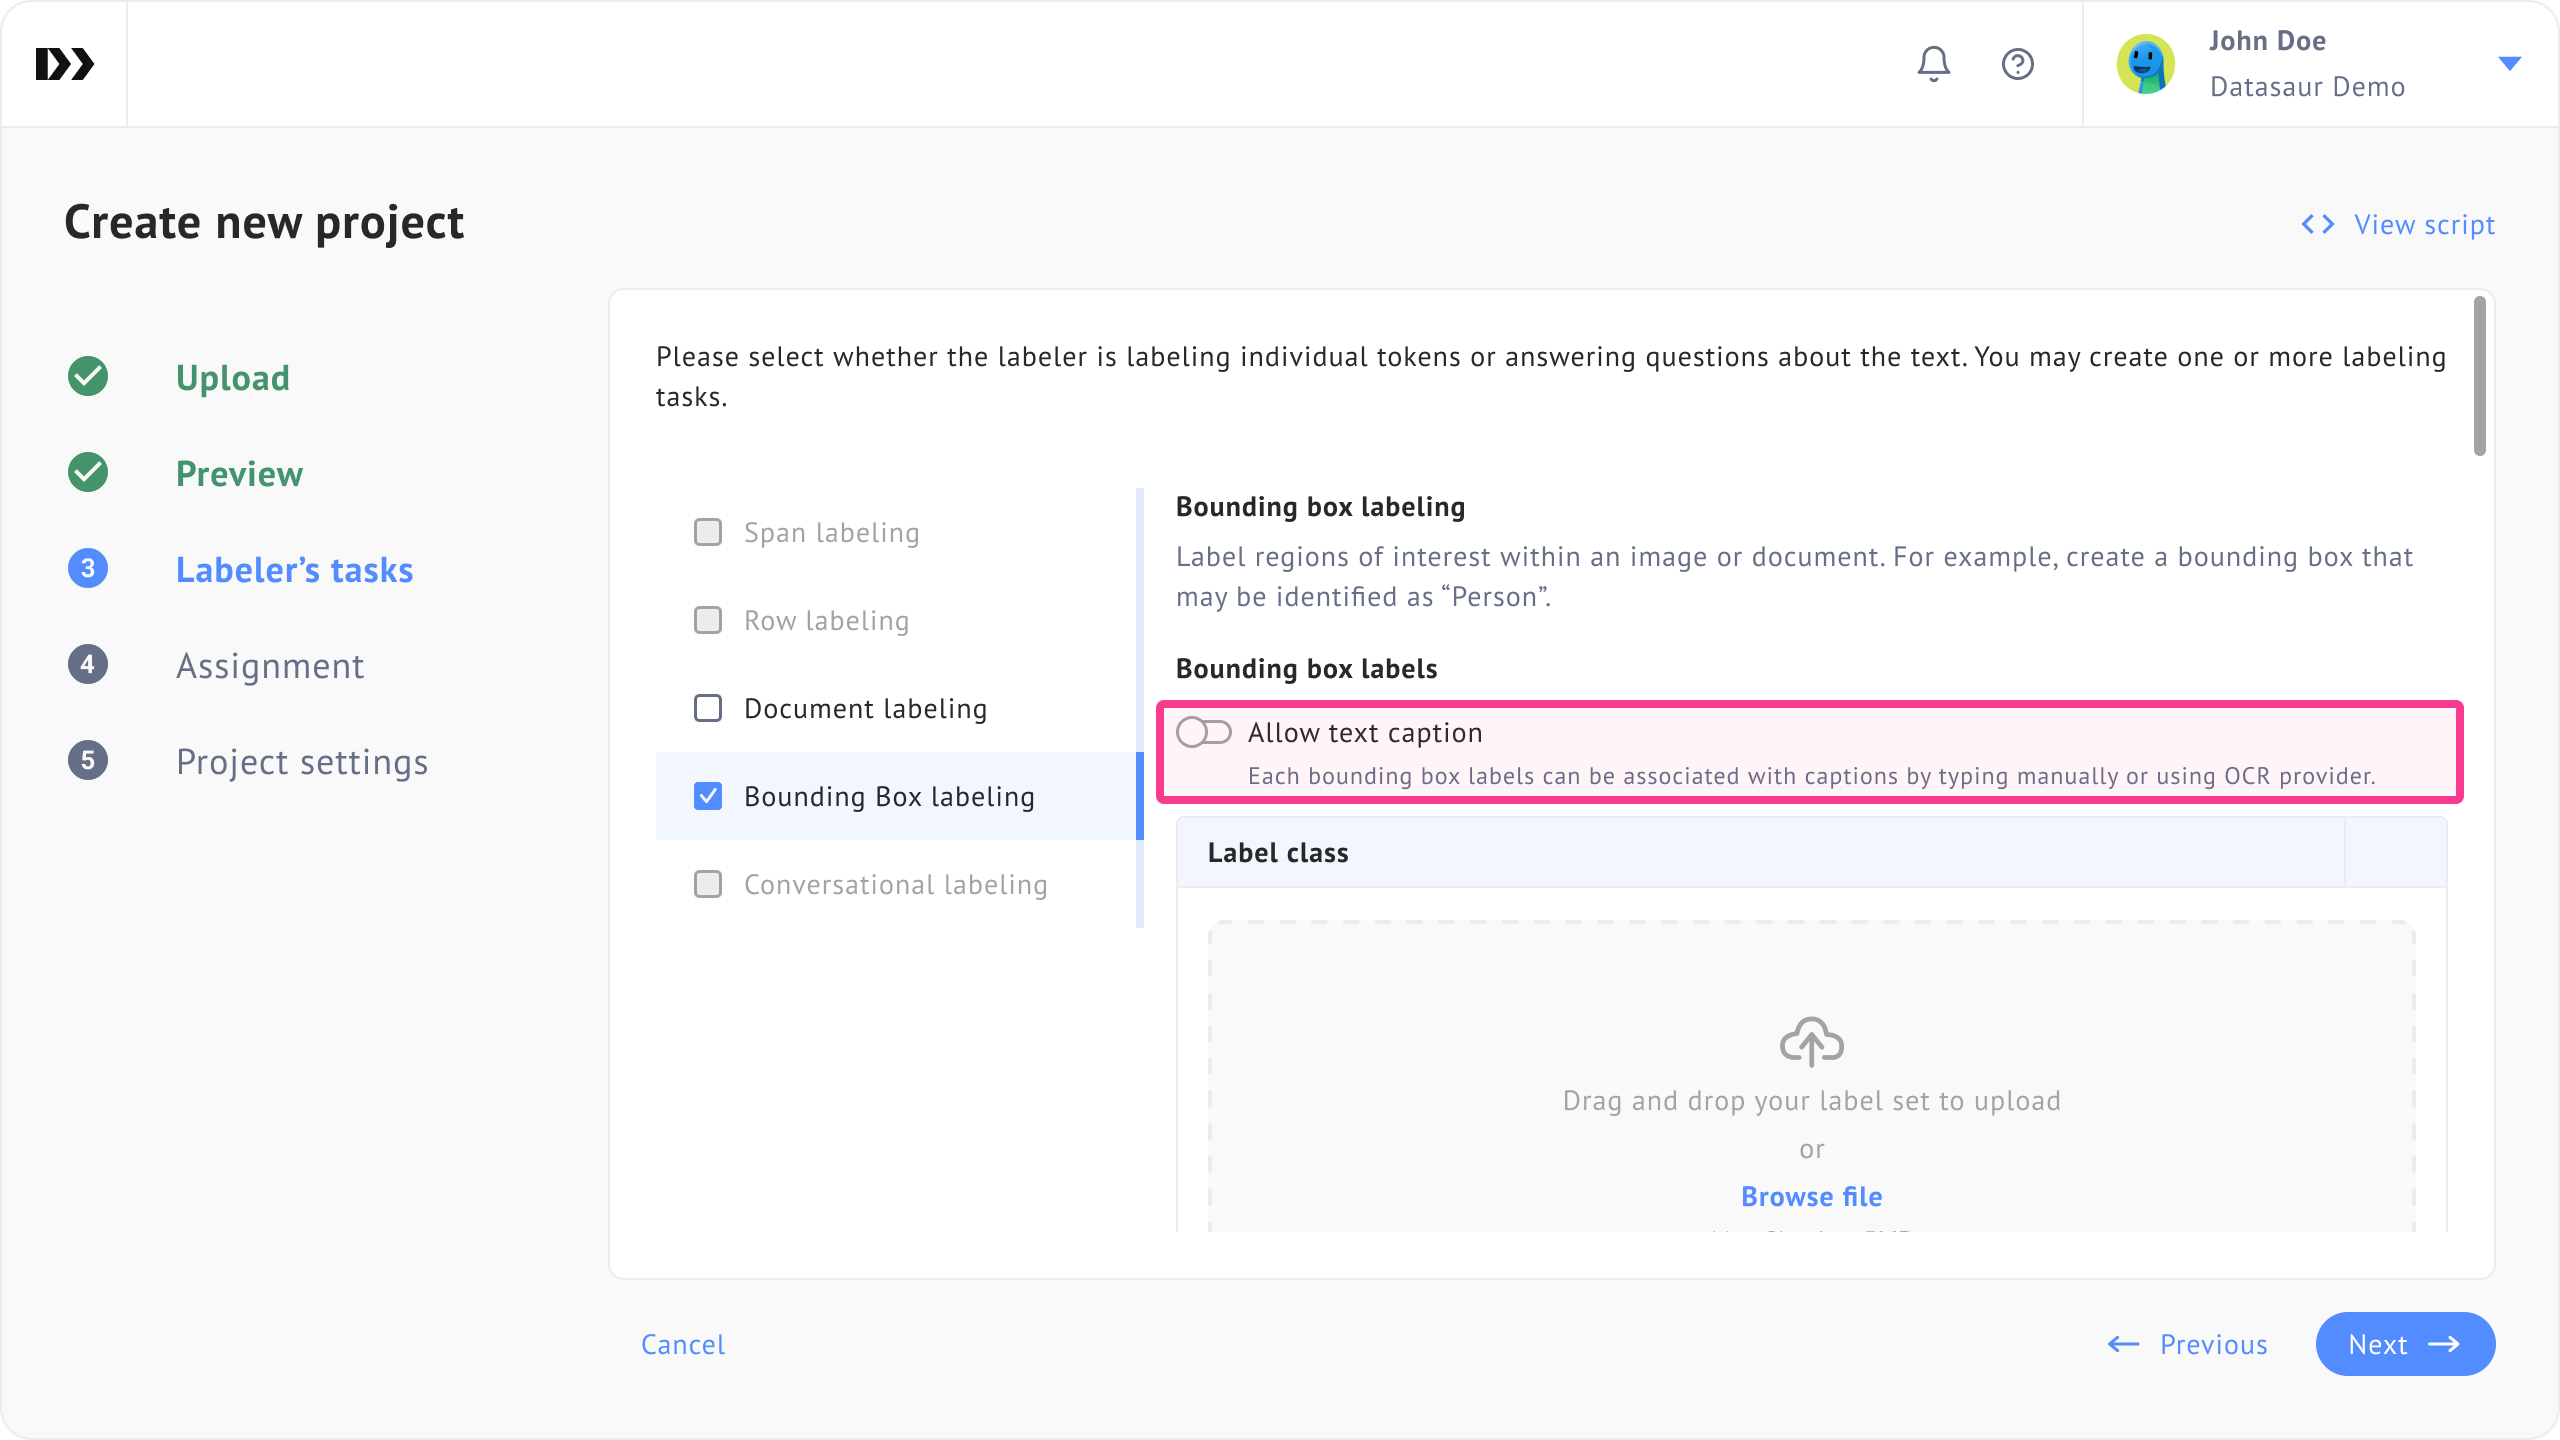This screenshot has width=2560, height=1440.
Task: Open the notifications bell
Action: (1933, 64)
